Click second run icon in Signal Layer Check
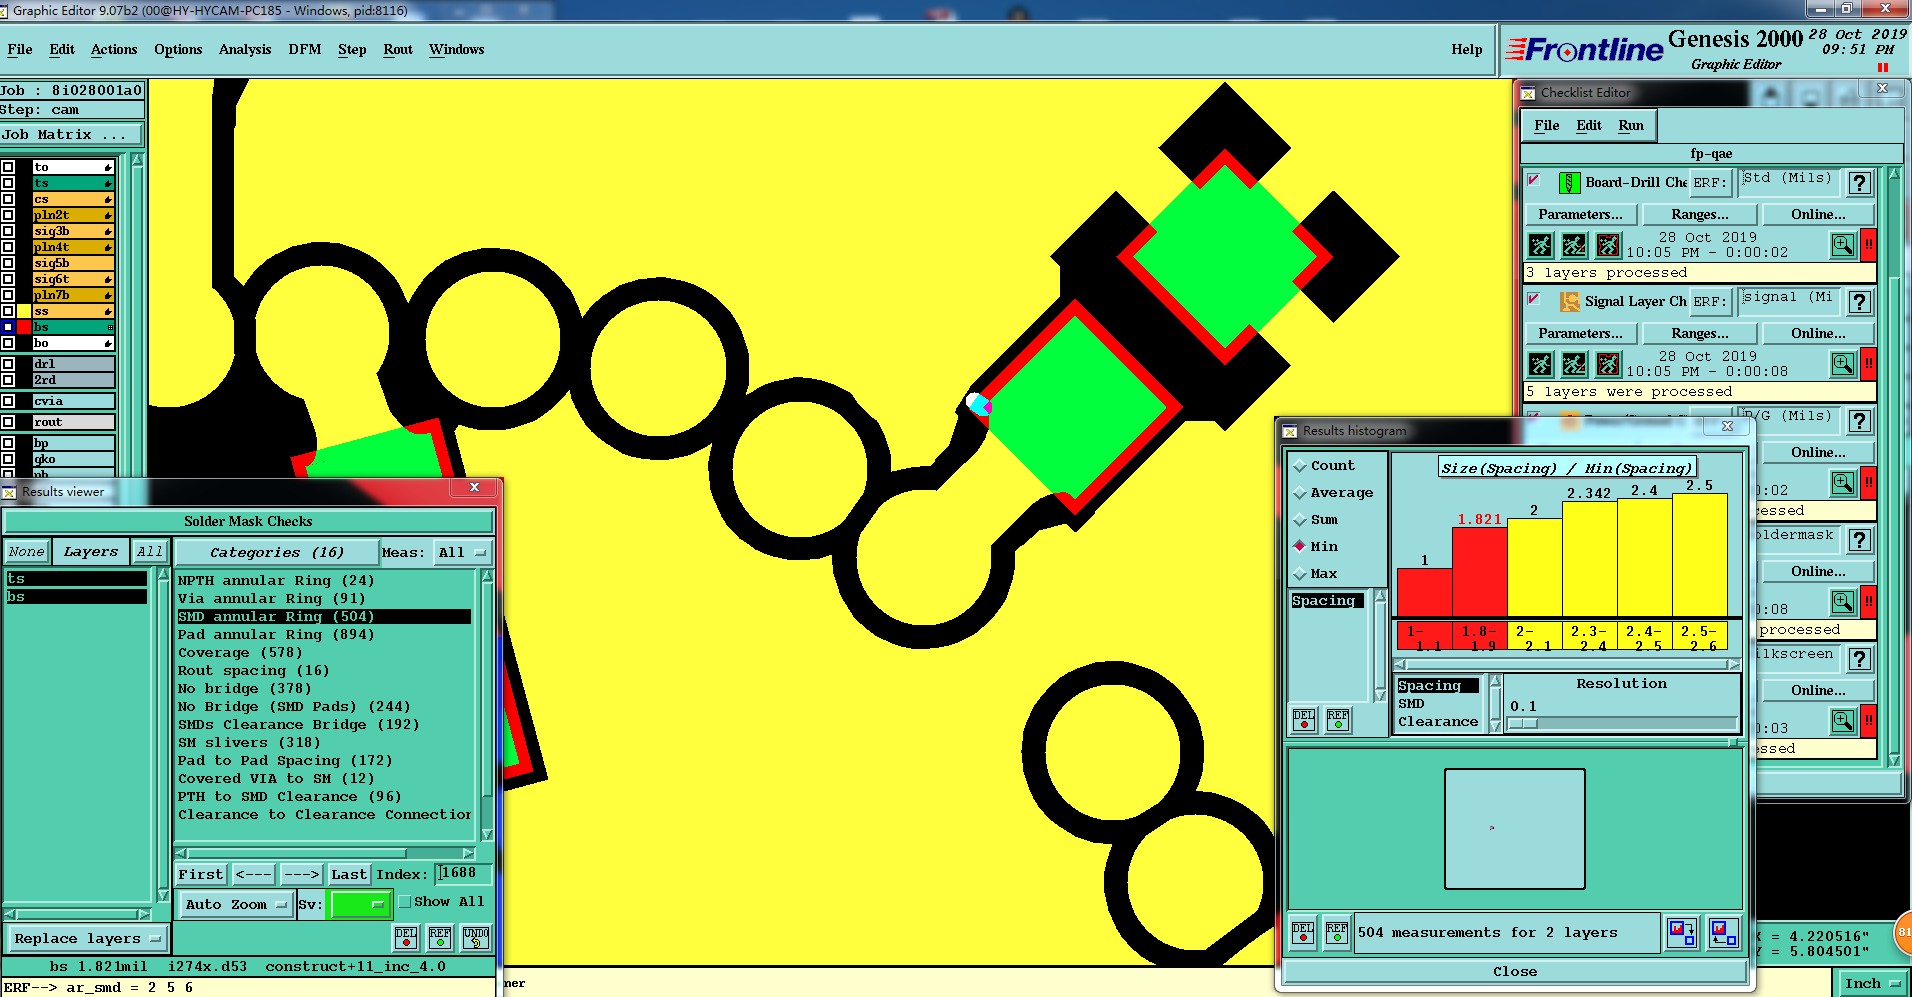This screenshot has width=1912, height=997. pos(1574,364)
